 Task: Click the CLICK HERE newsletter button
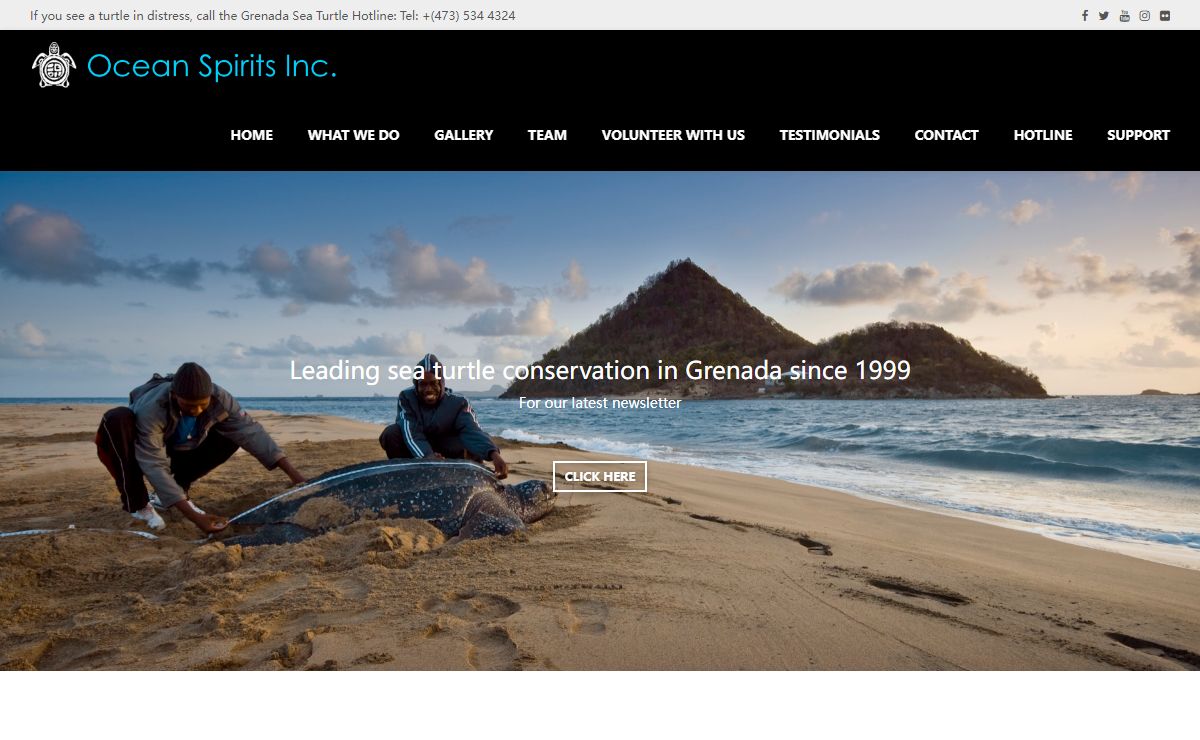pyautogui.click(x=600, y=477)
